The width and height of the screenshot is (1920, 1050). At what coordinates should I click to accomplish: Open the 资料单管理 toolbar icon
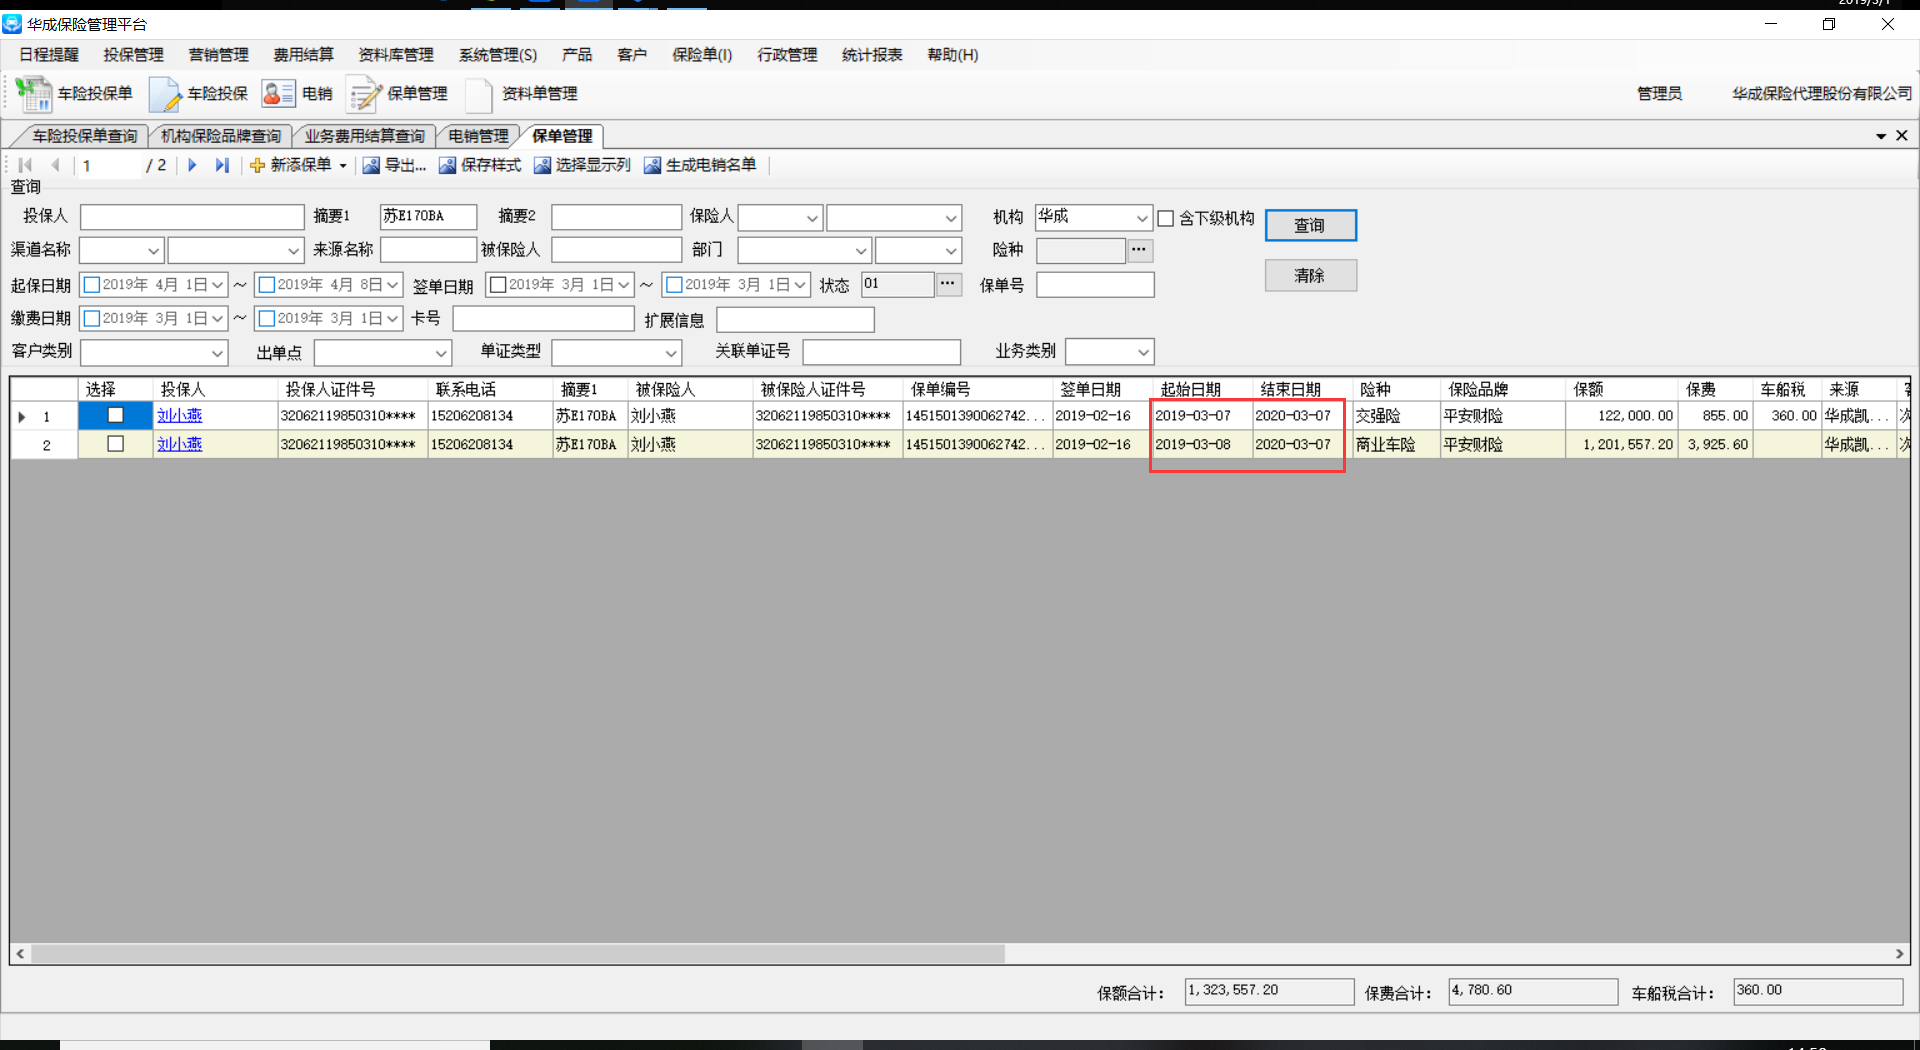[479, 94]
